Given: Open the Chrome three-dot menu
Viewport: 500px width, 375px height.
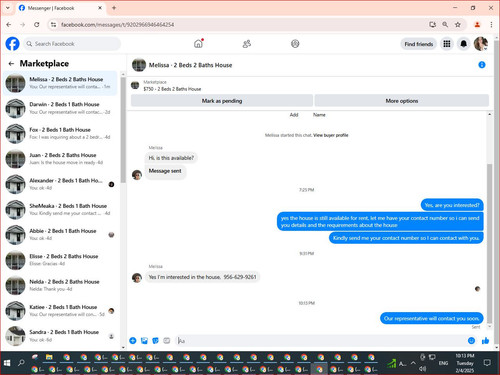Looking at the screenshot, I should click(x=491, y=24).
